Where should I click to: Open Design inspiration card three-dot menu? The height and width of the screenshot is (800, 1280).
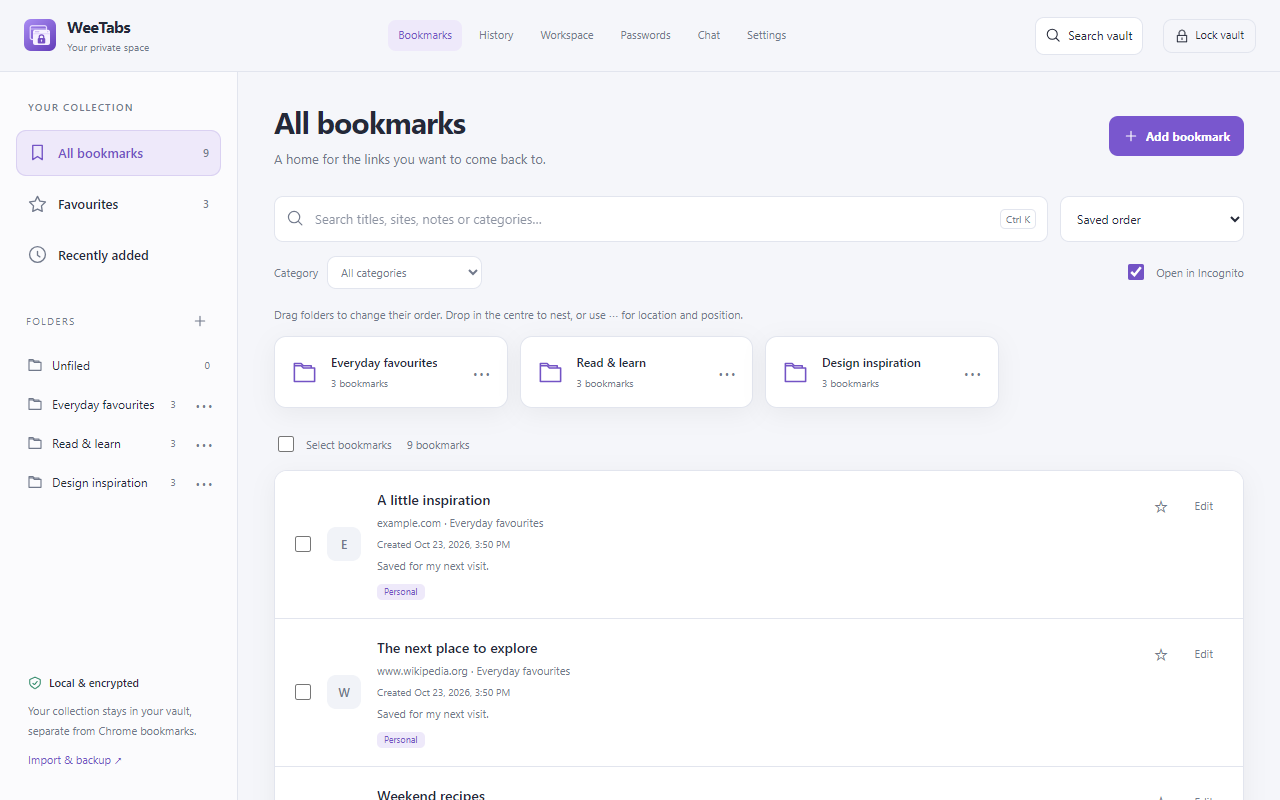(x=972, y=374)
